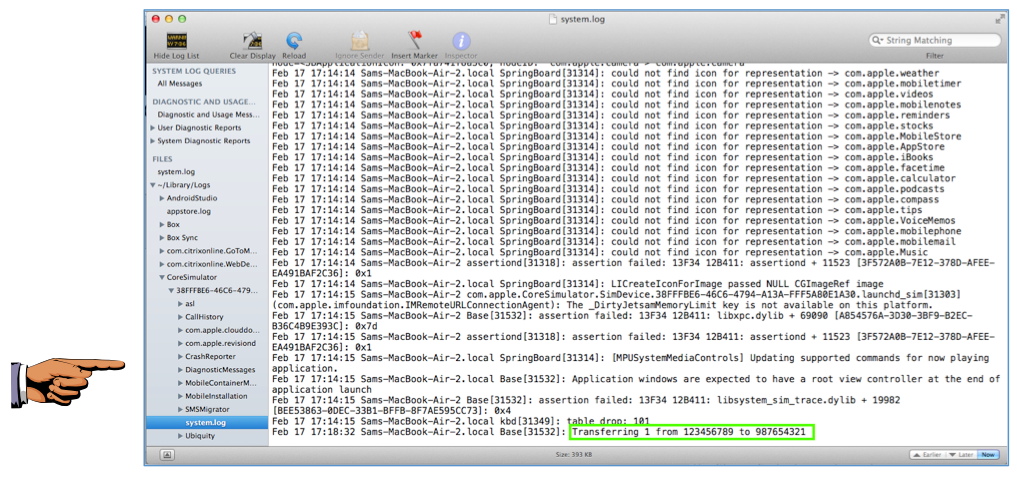Select the MobileContainerM... folder label
The image size is (1017, 479).
[222, 383]
